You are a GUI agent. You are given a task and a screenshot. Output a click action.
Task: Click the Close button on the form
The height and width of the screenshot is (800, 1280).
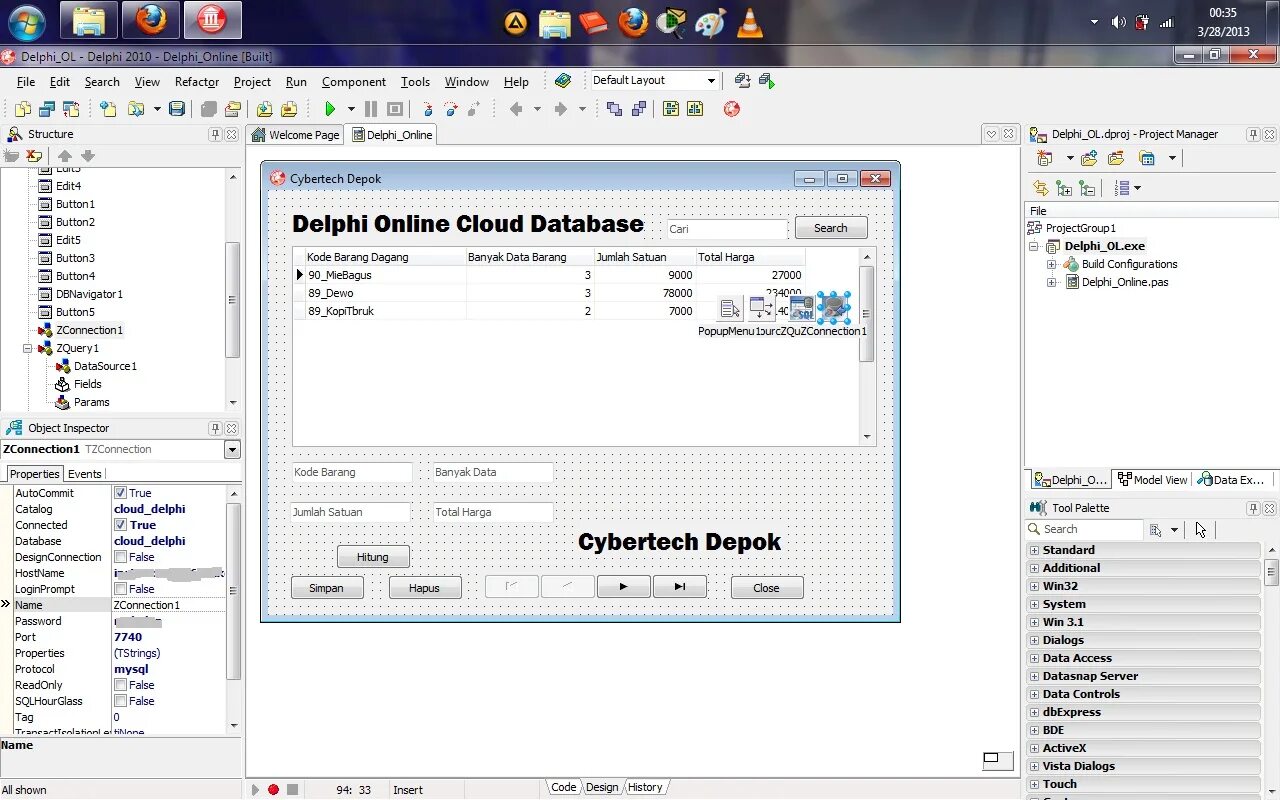click(x=767, y=588)
